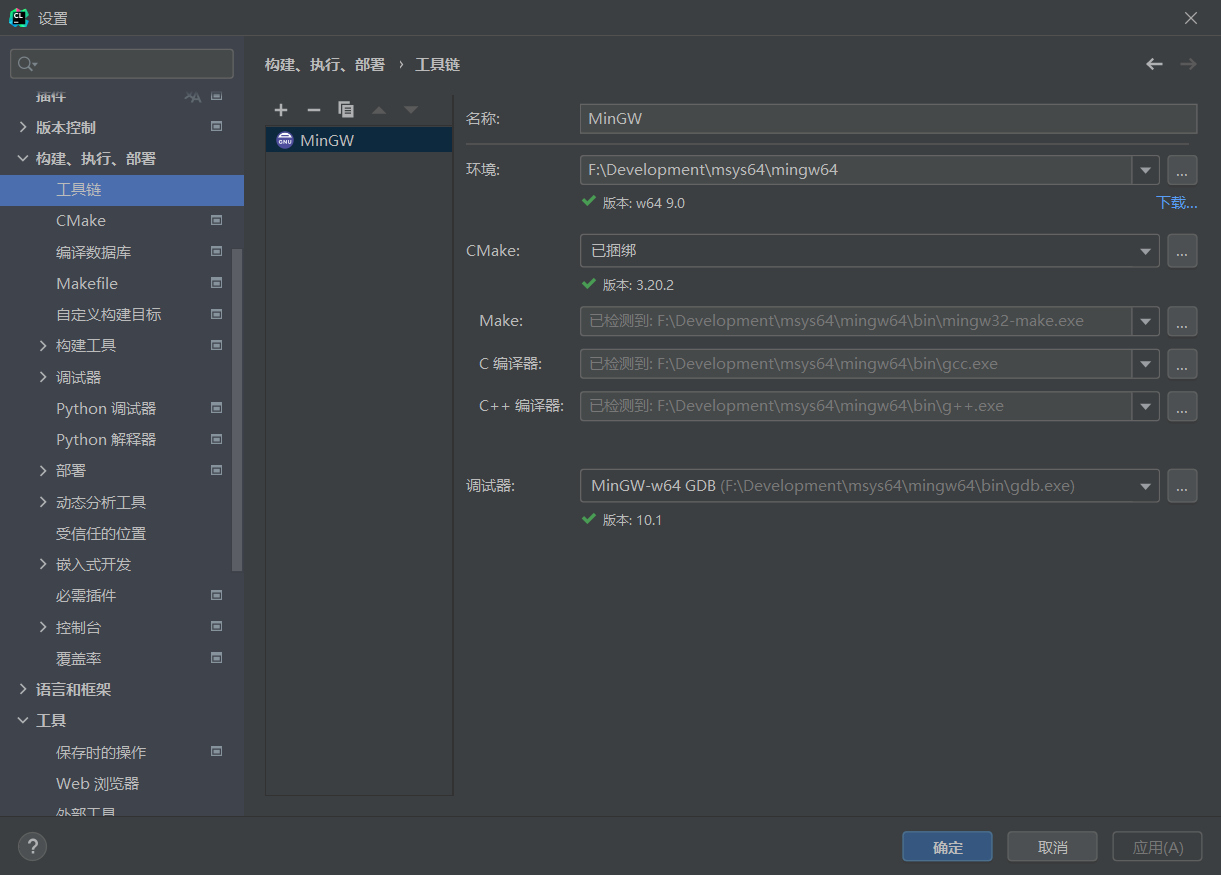1221x875 pixels.
Task: Click the 下载... link for environment
Action: [x=1177, y=202]
